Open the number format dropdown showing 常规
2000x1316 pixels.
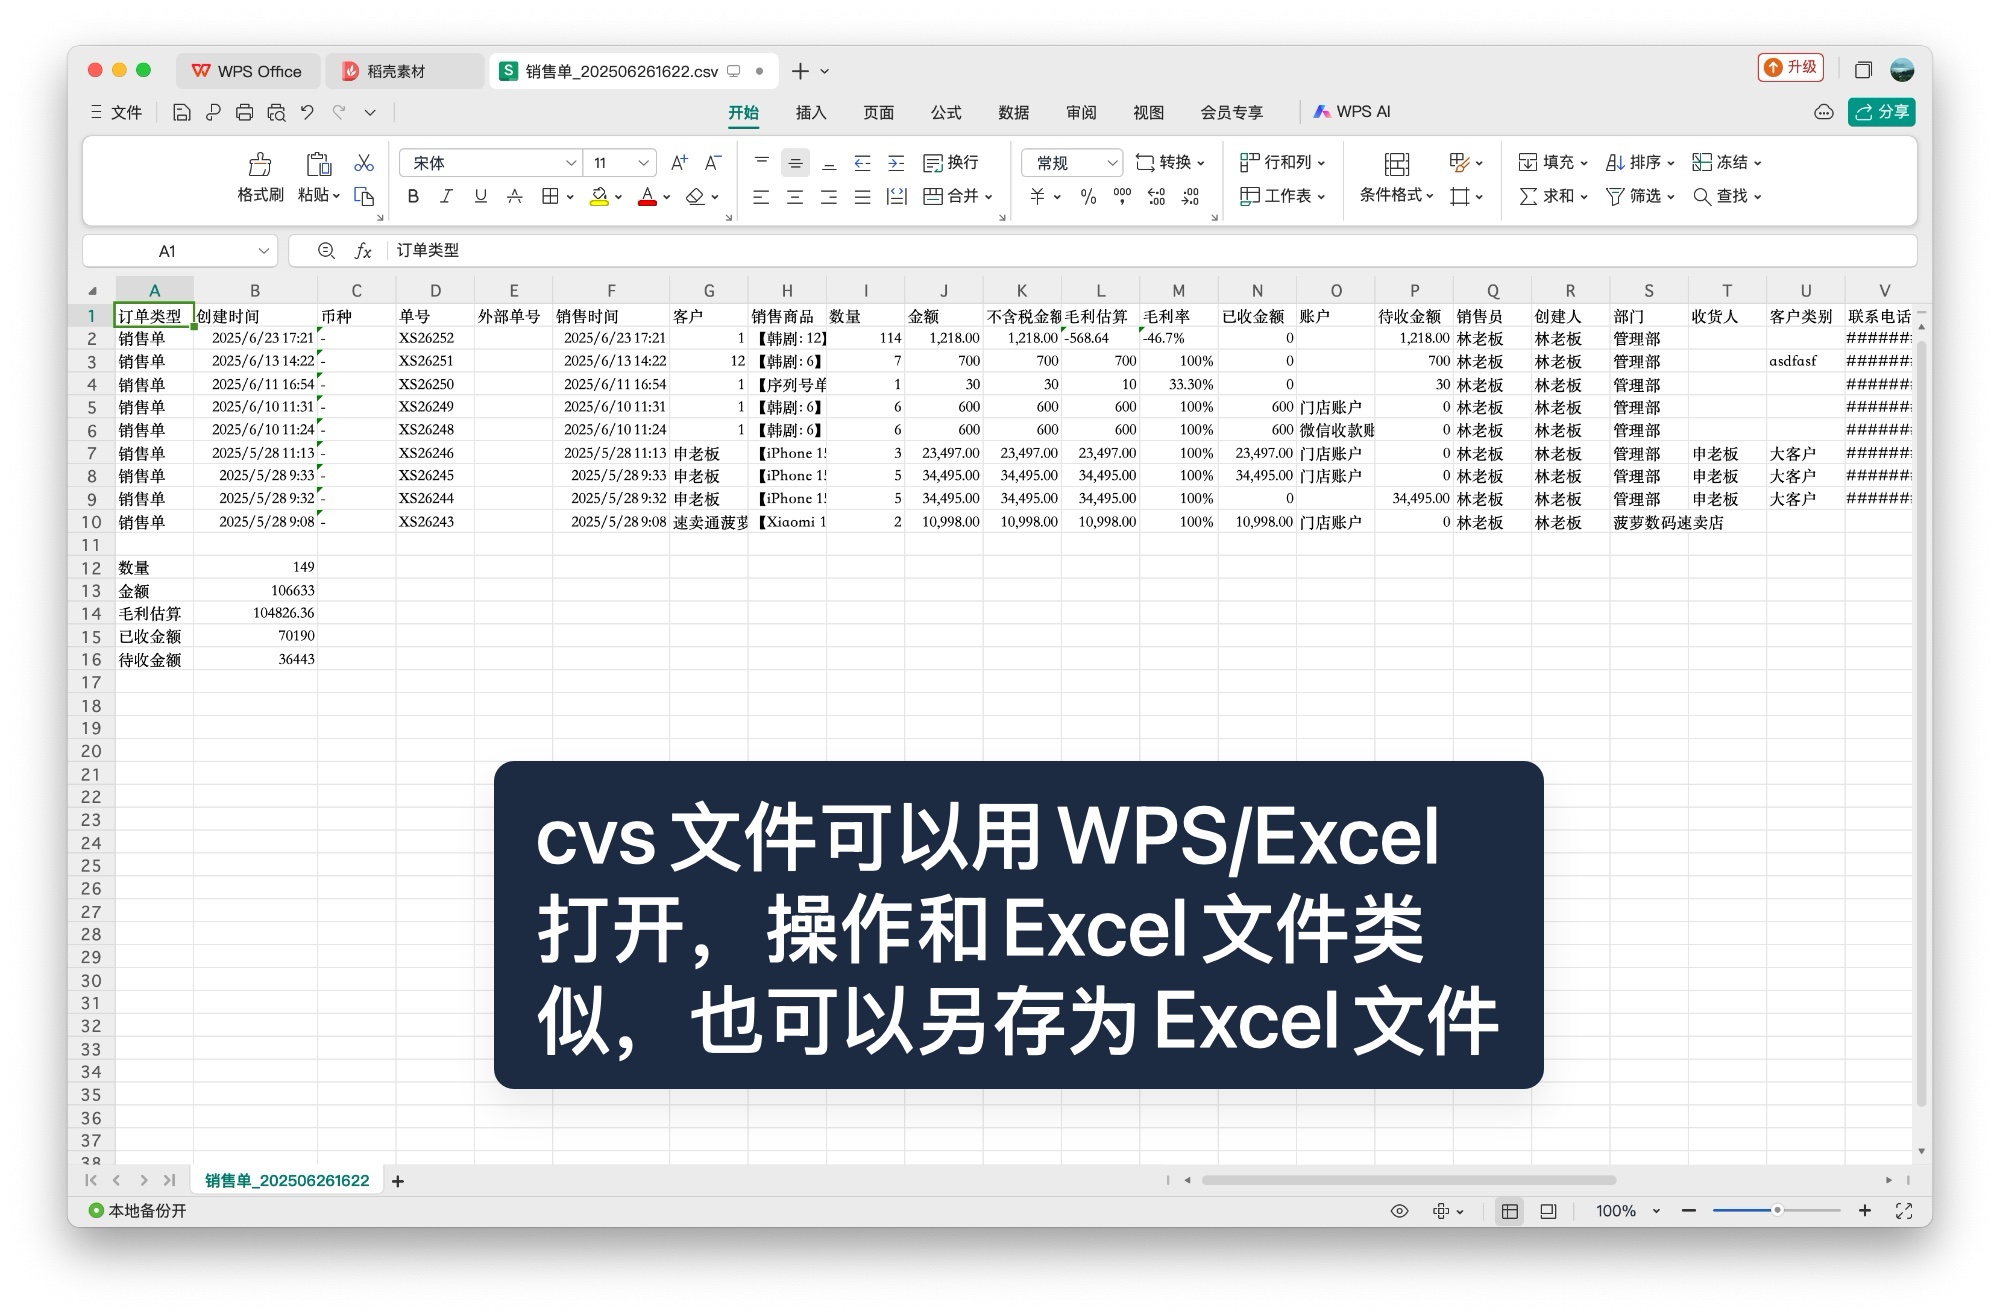click(1111, 163)
